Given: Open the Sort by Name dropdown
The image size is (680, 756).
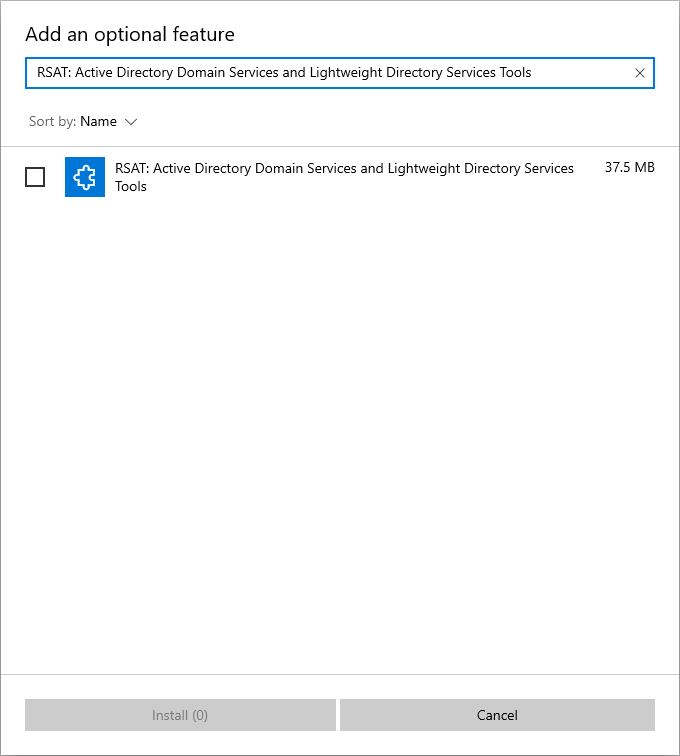Looking at the screenshot, I should click(x=83, y=121).
